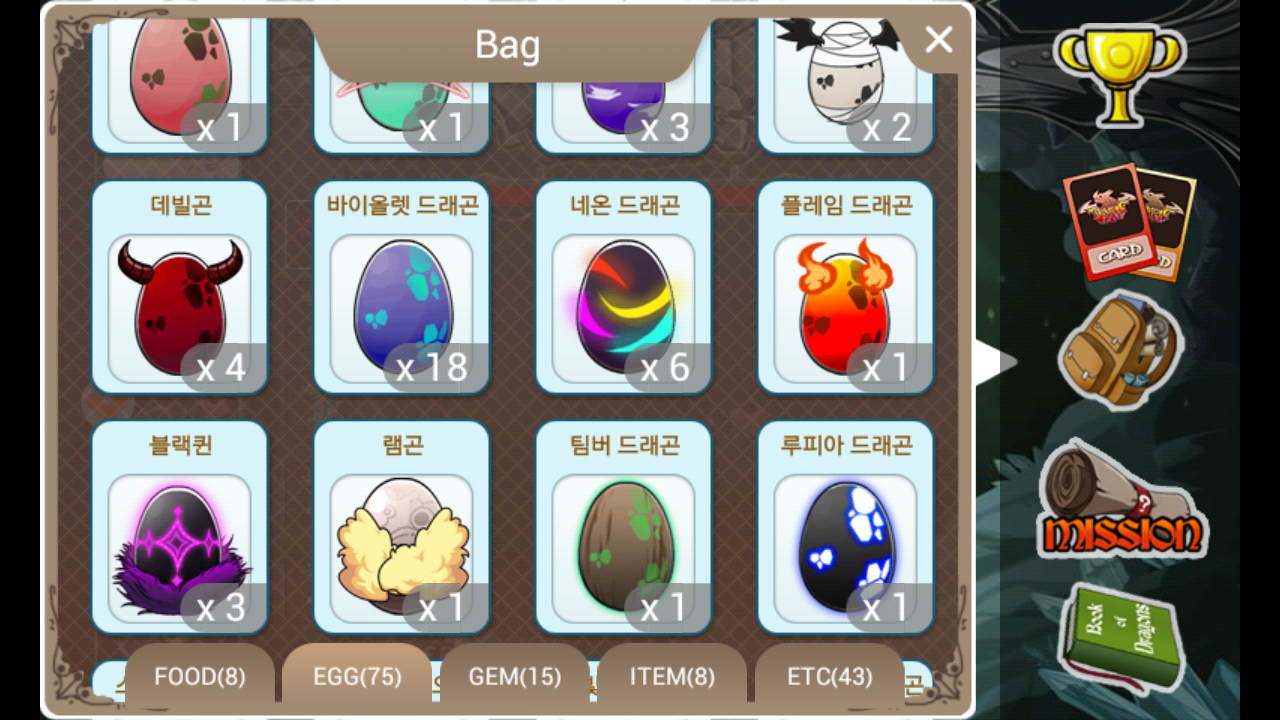Open the Mission scroll icon
The image size is (1280, 720).
pos(1121,500)
